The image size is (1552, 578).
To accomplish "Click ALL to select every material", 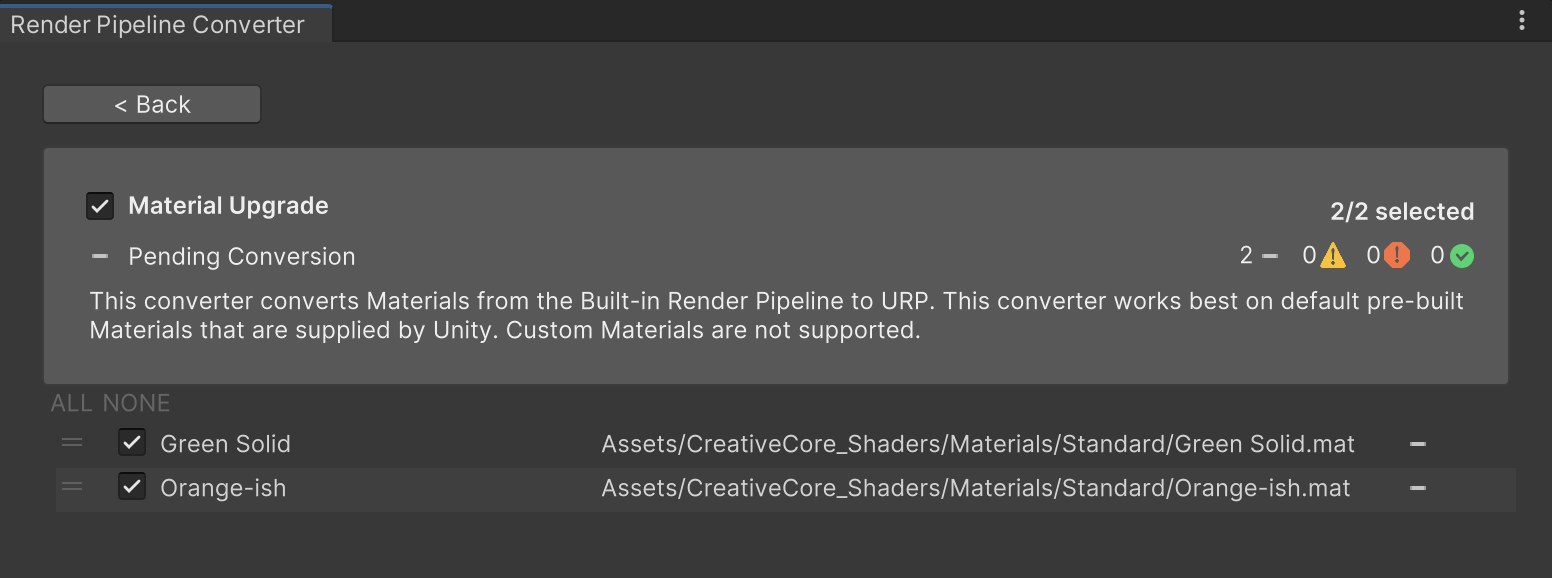I will 72,403.
